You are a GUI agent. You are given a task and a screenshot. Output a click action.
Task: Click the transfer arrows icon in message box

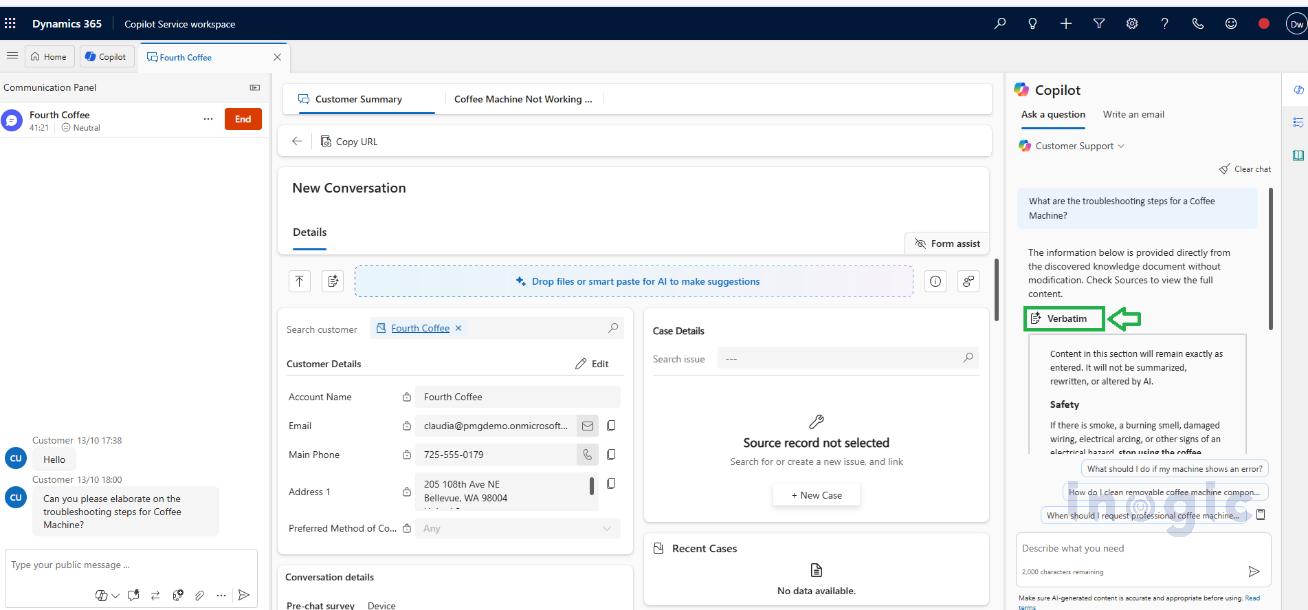(x=155, y=595)
